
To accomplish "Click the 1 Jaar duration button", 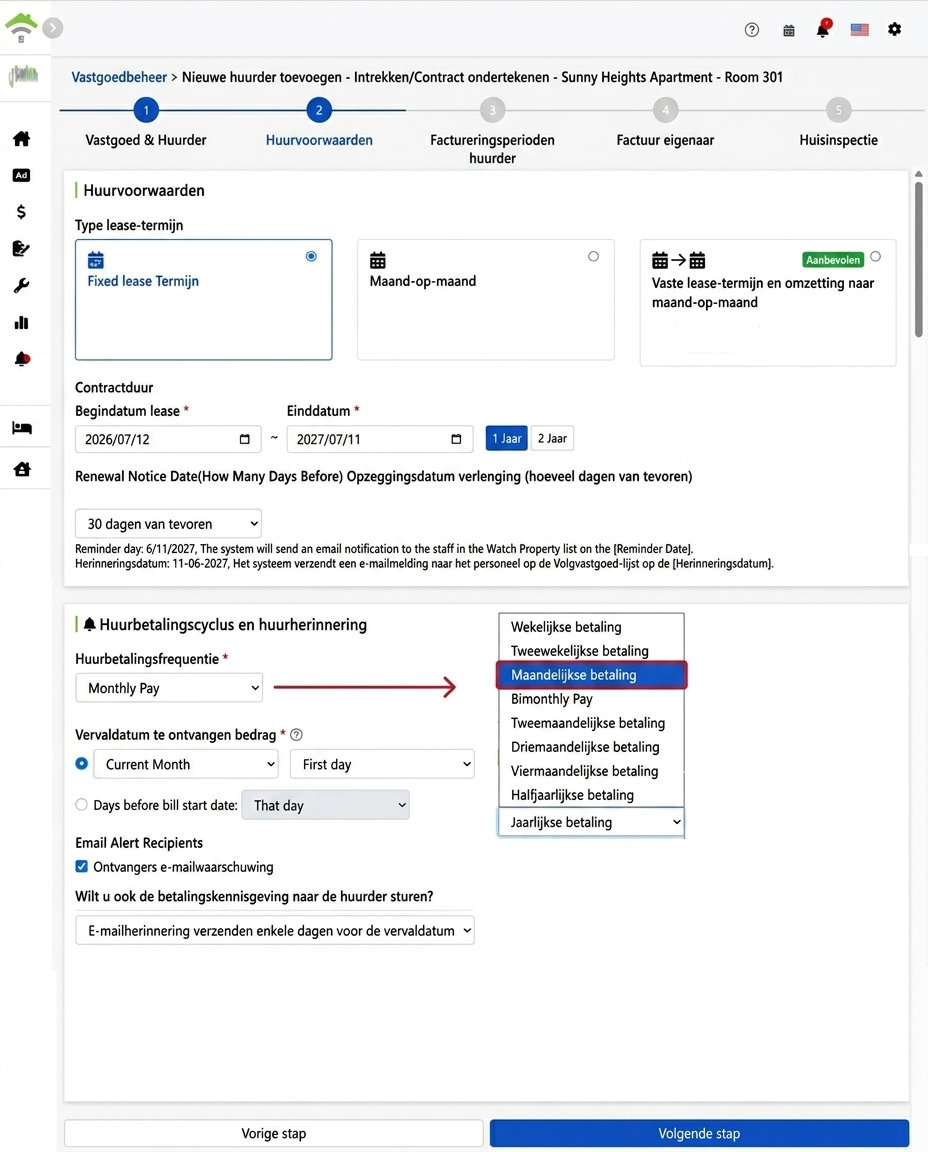I will pyautogui.click(x=506, y=438).
